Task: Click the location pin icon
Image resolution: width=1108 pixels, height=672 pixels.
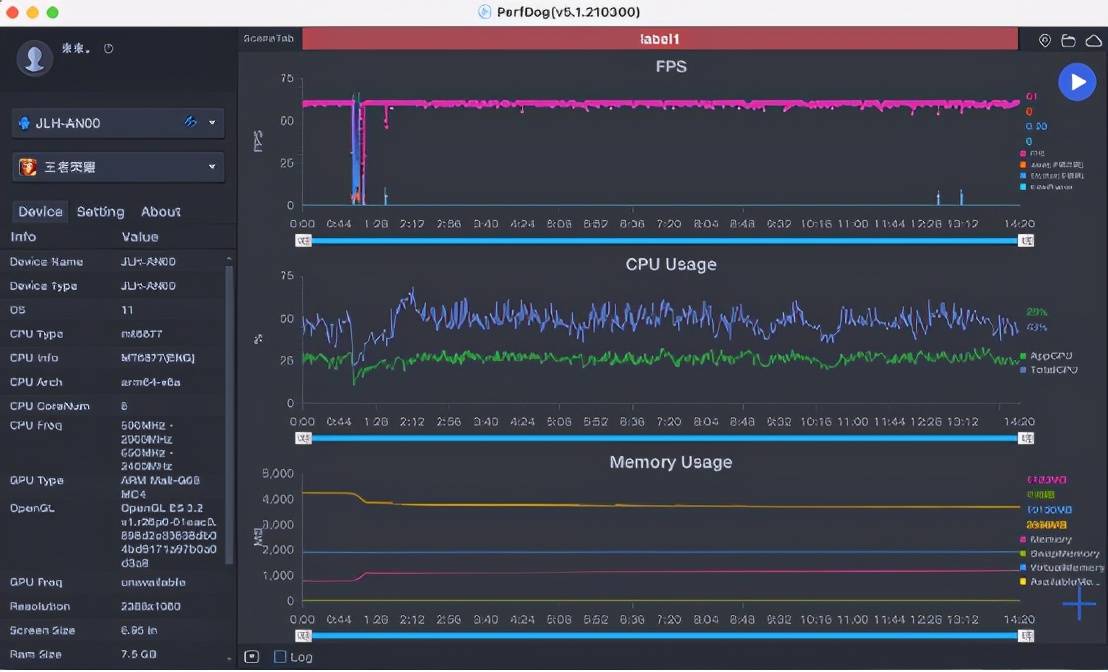Action: pyautogui.click(x=1045, y=40)
